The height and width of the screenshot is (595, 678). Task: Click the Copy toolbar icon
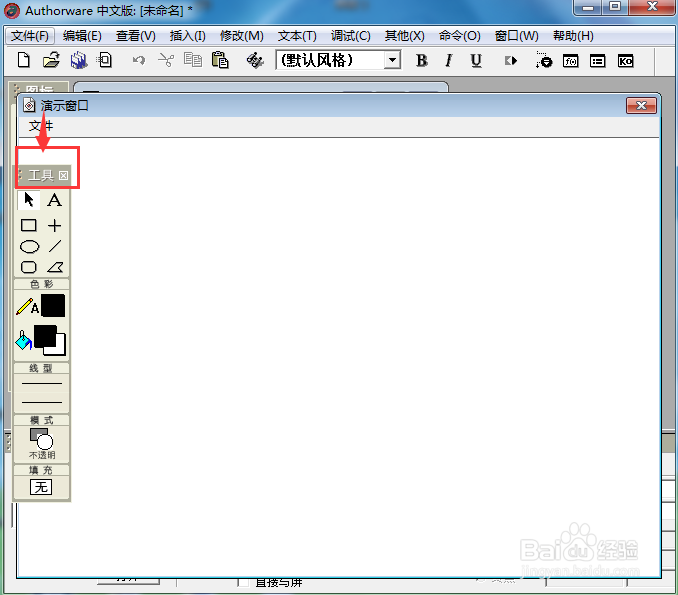pyautogui.click(x=193, y=60)
